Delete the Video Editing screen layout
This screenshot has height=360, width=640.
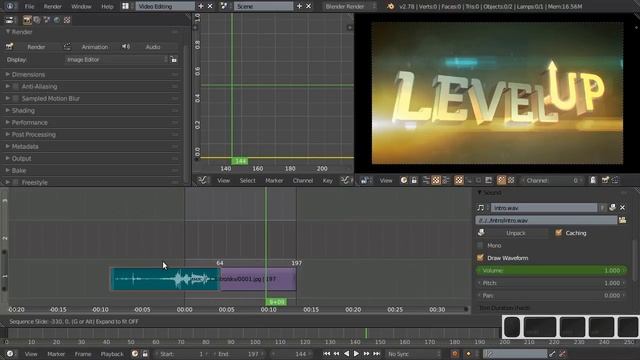point(210,6)
